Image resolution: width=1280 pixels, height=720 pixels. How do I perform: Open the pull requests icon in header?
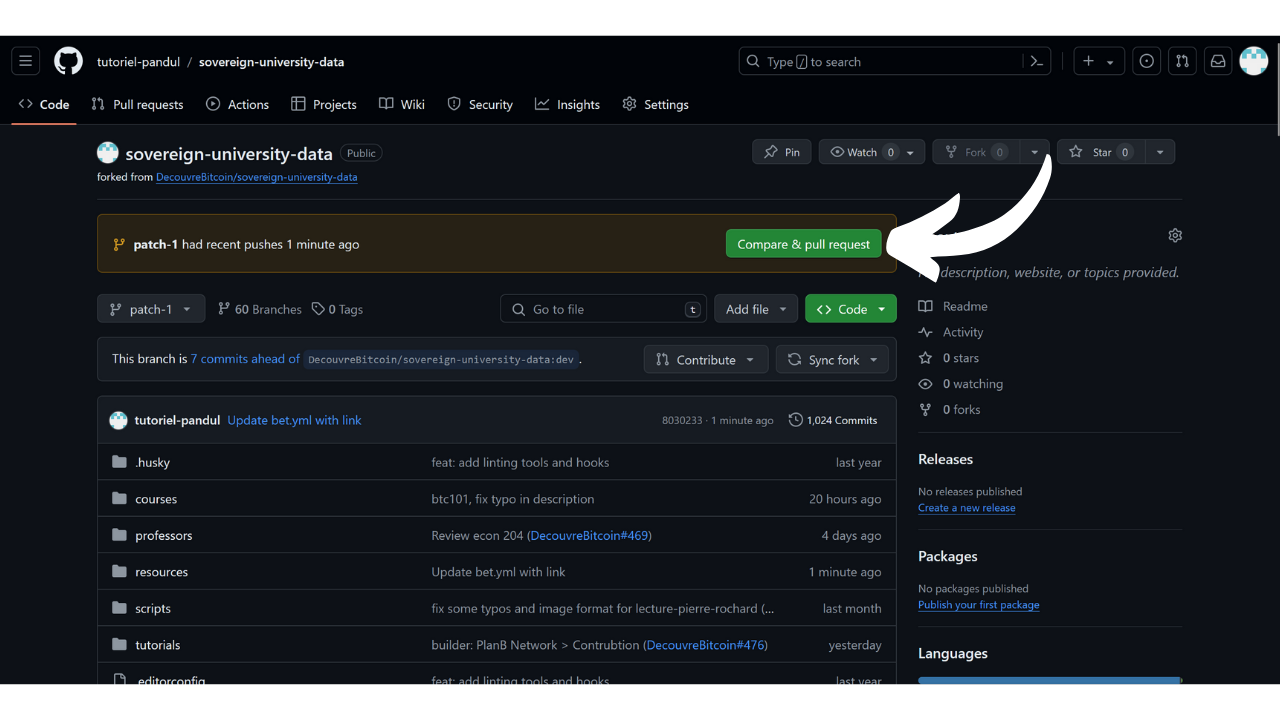click(1182, 61)
